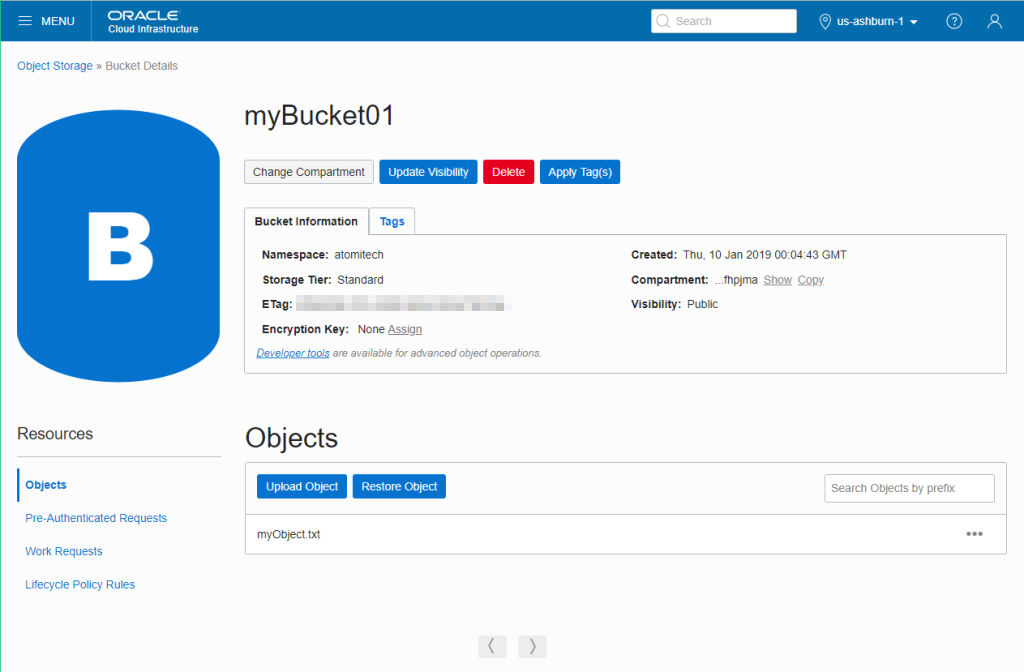Viewport: 1024px width, 672px height.
Task: Open actions menu for myObject.txt
Action: [974, 534]
